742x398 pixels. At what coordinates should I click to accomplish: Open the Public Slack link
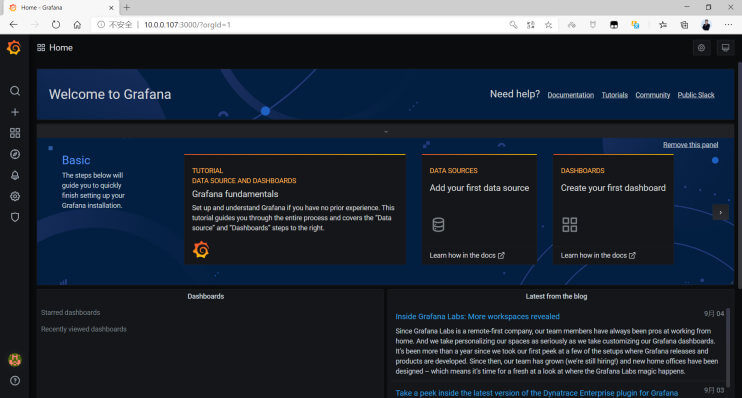point(696,95)
